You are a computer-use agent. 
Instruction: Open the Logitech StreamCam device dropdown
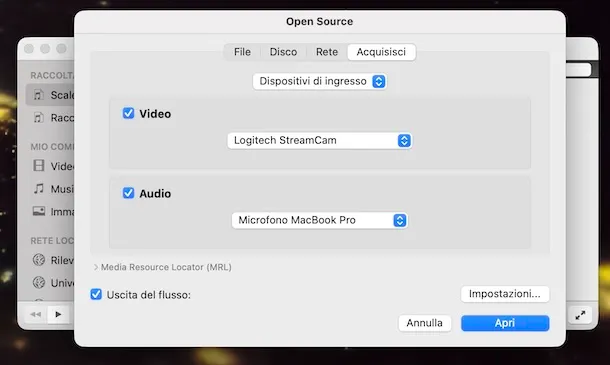coord(319,140)
